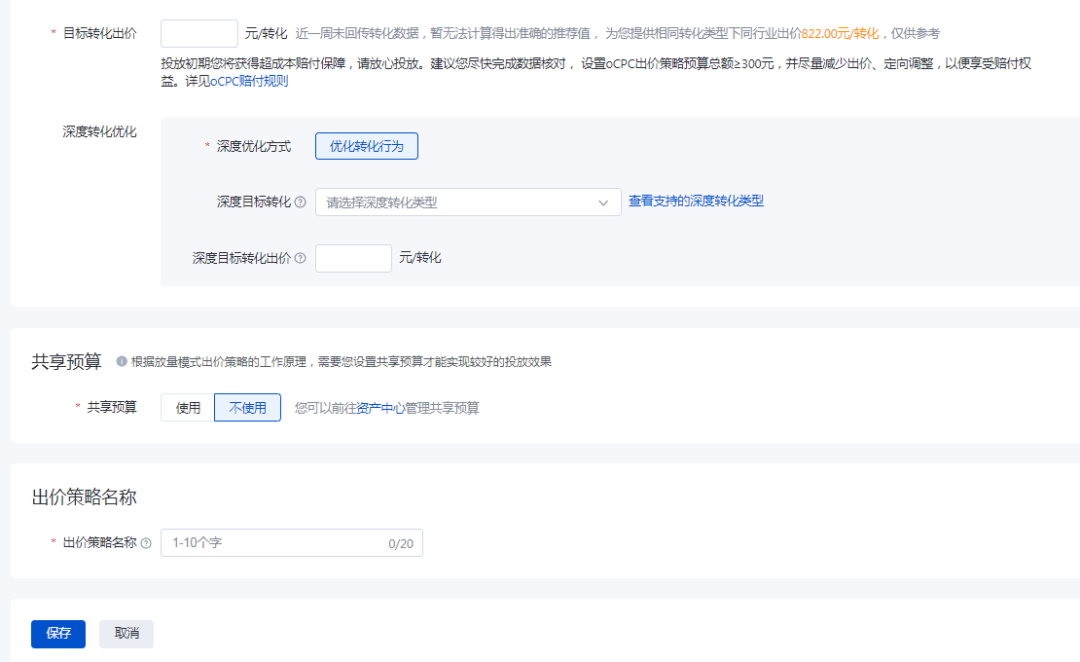Select 不使用 for shared budget
Screen dimensions: 1080x662
click(x=247, y=408)
